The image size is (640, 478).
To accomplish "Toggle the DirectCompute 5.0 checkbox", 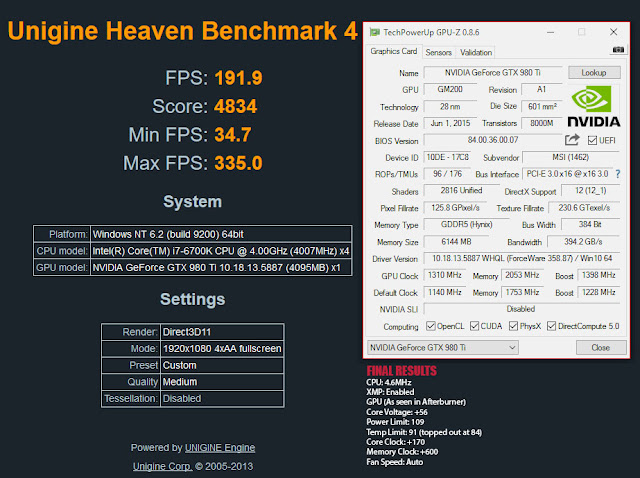I will (551, 326).
